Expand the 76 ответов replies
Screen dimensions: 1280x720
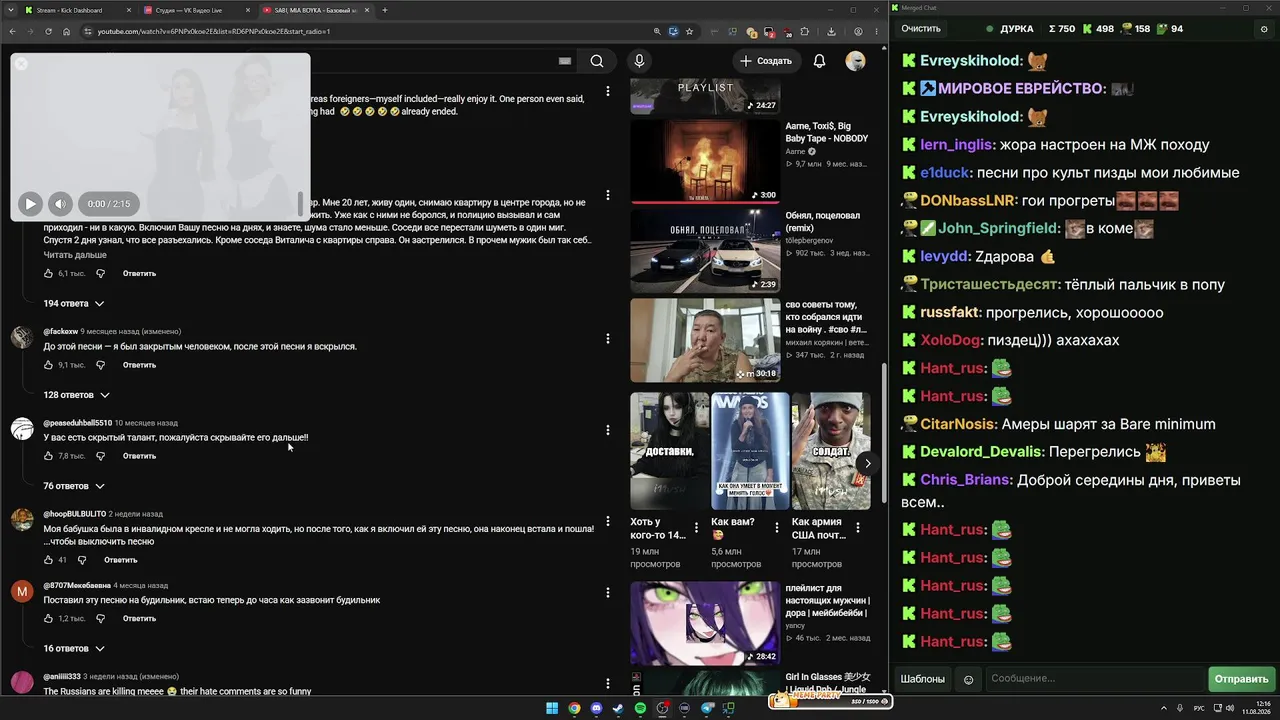pos(74,486)
